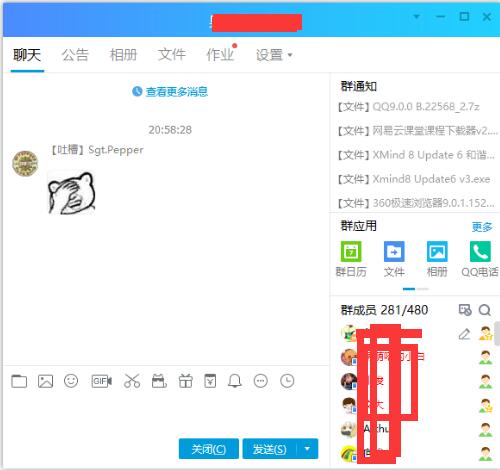
Task: Expand the 设置 settings dropdown
Action: click(274, 55)
